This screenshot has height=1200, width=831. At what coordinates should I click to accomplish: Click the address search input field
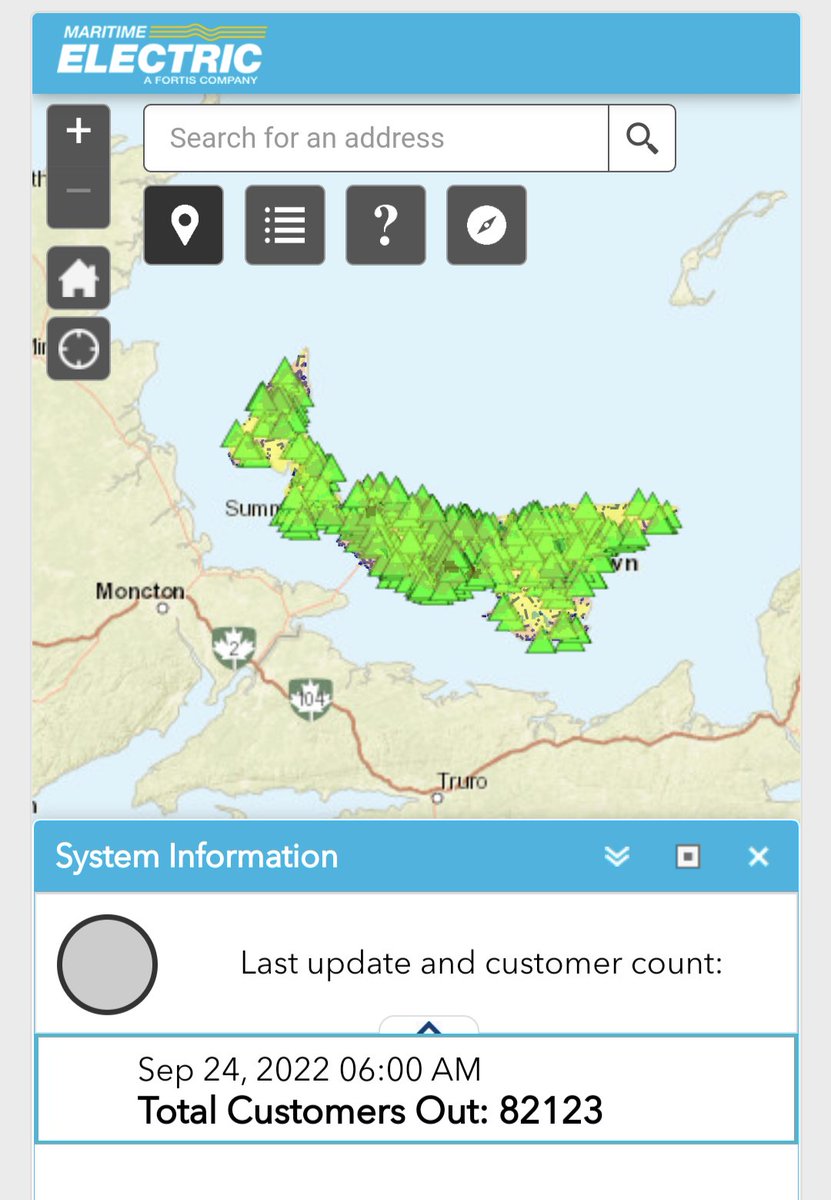coord(375,138)
